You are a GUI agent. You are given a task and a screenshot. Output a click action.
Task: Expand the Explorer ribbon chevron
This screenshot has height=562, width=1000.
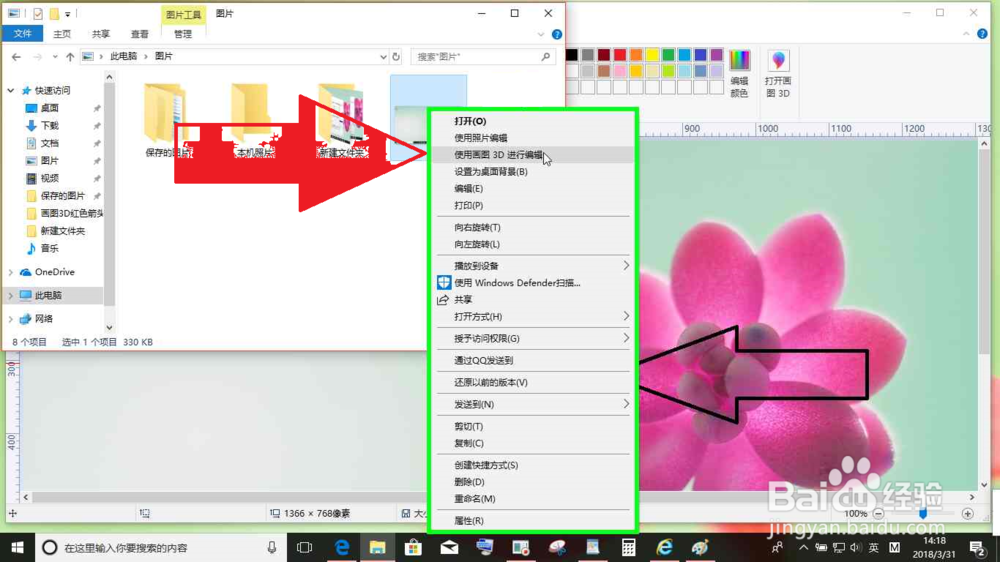[x=541, y=34]
